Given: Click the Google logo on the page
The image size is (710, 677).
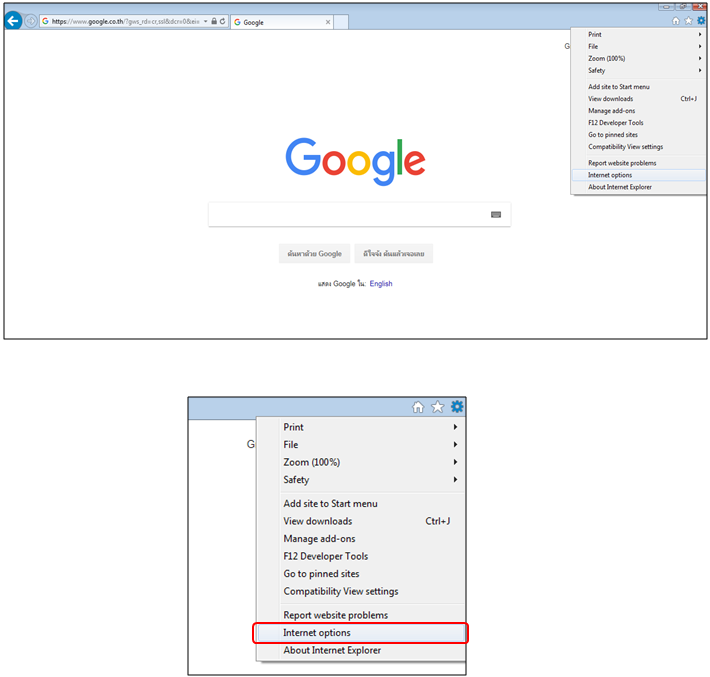Looking at the screenshot, I should 355,161.
